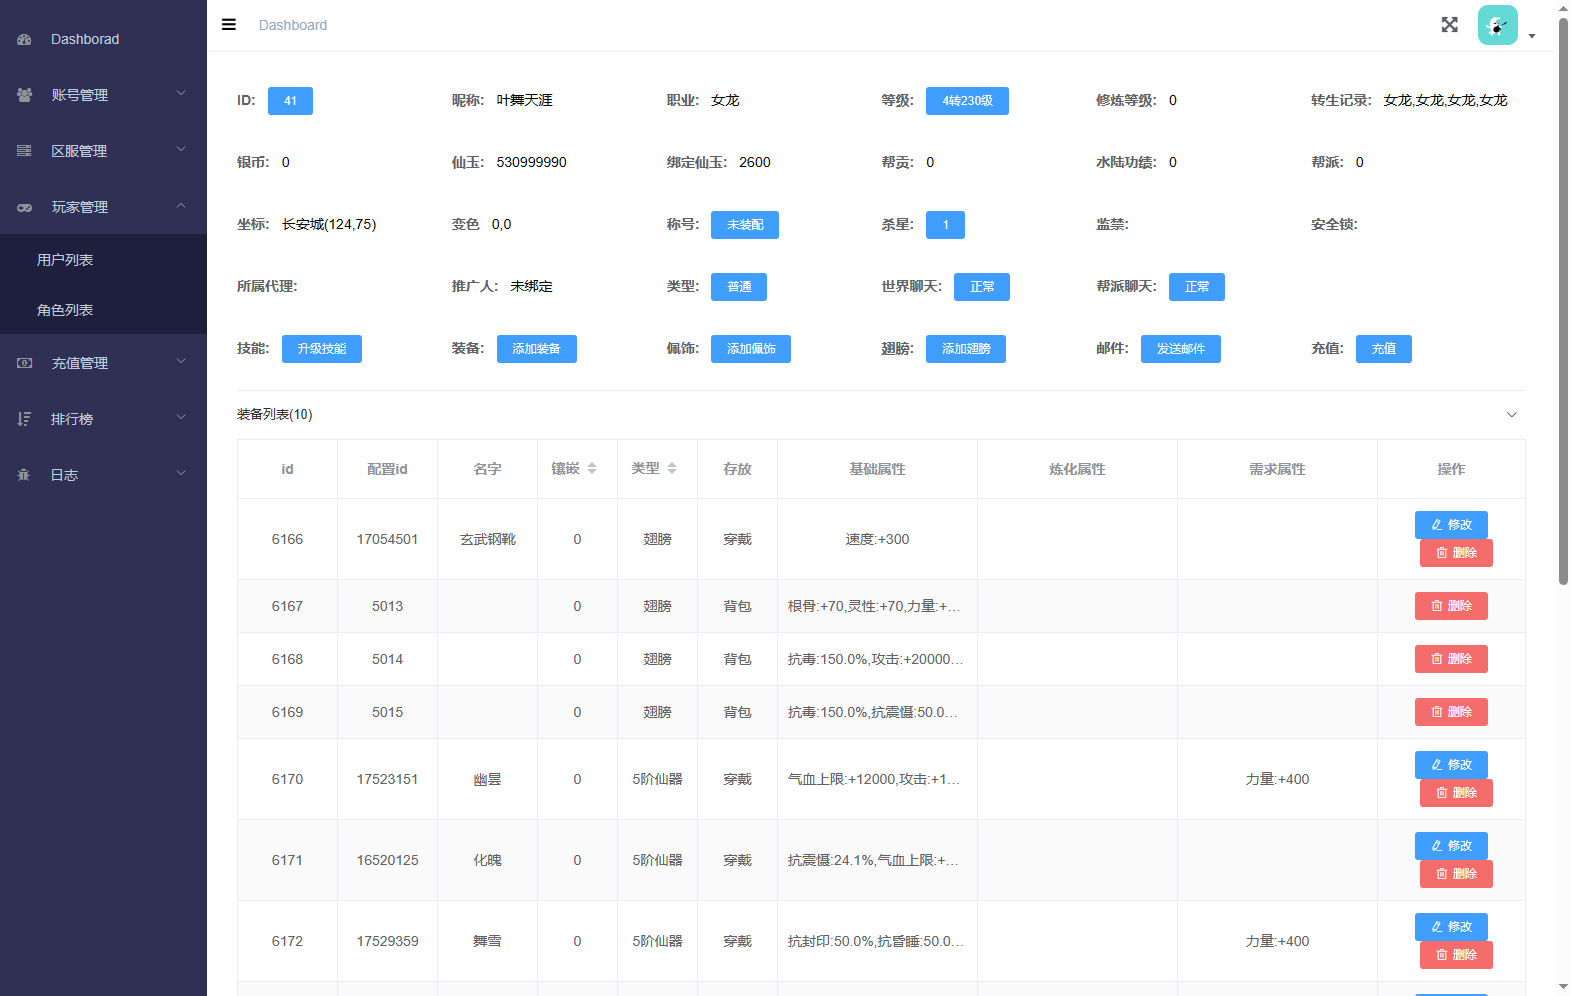1571x996 pixels.
Task: Click the Dashborad sidebar icon
Action: click(24, 39)
